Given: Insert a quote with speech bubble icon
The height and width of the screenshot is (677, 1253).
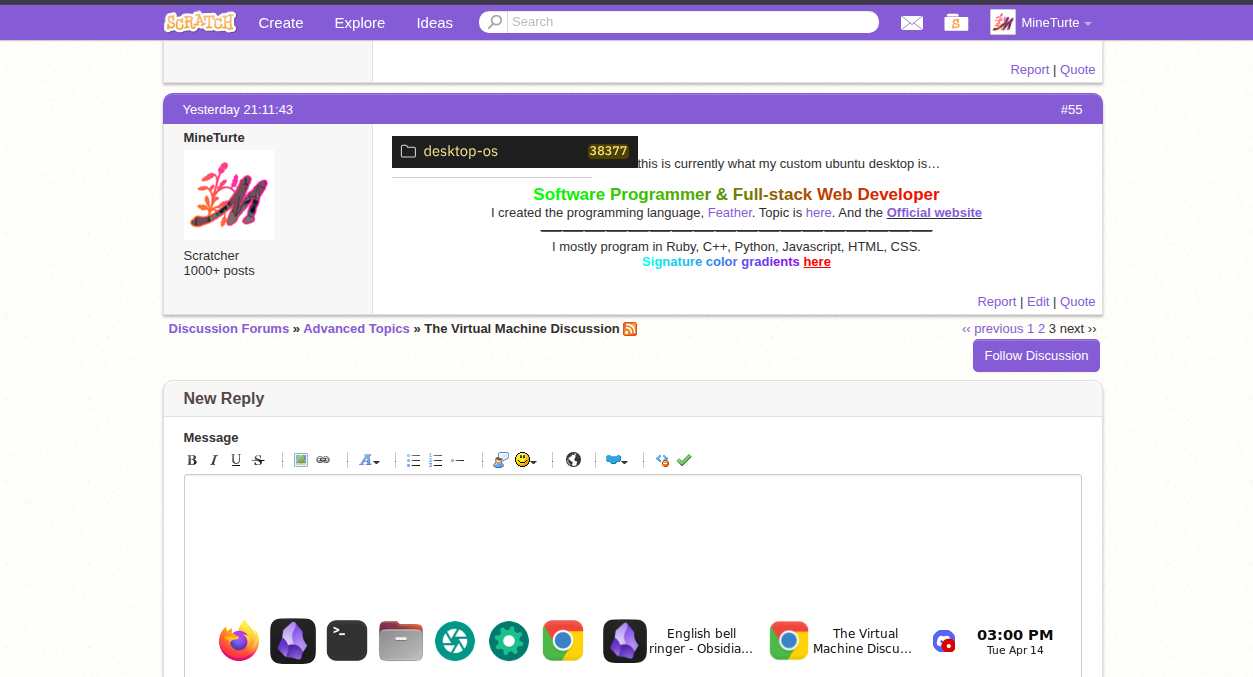Looking at the screenshot, I should (x=501, y=460).
